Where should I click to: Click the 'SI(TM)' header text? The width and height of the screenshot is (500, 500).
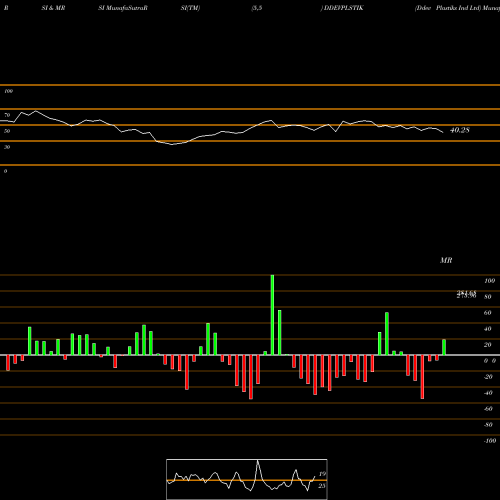click(x=190, y=8)
